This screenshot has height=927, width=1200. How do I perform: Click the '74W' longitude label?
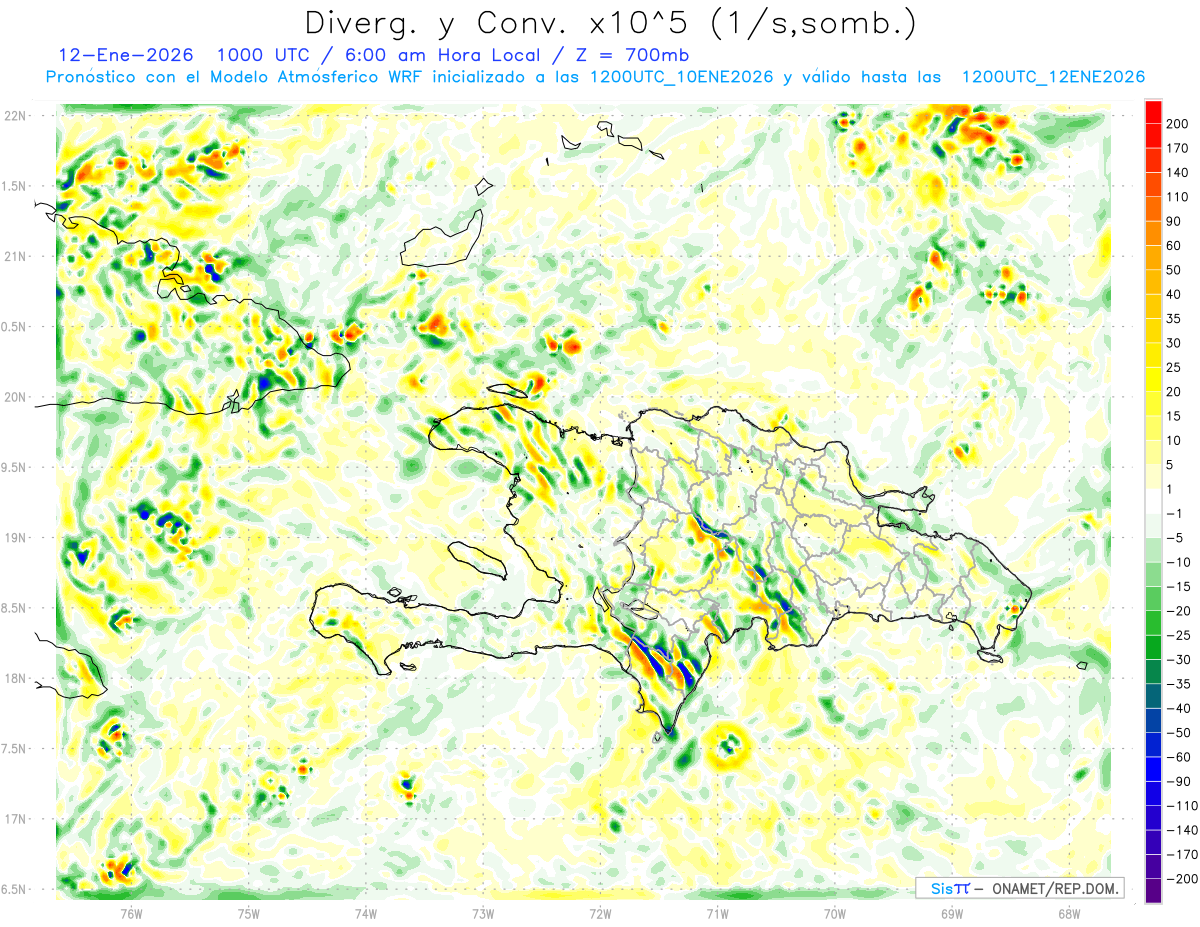366,912
